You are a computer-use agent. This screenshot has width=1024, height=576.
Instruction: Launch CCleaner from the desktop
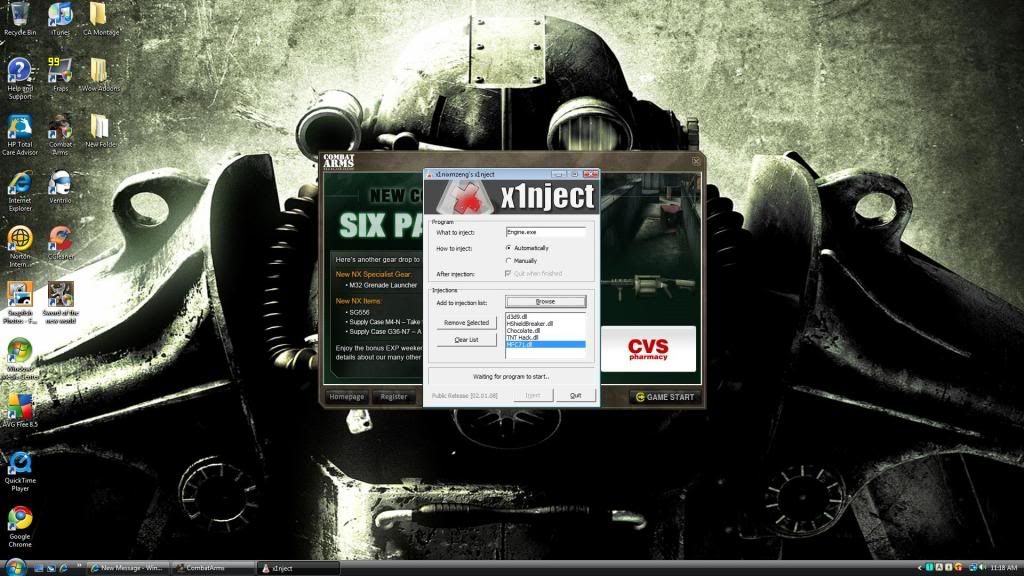click(60, 244)
